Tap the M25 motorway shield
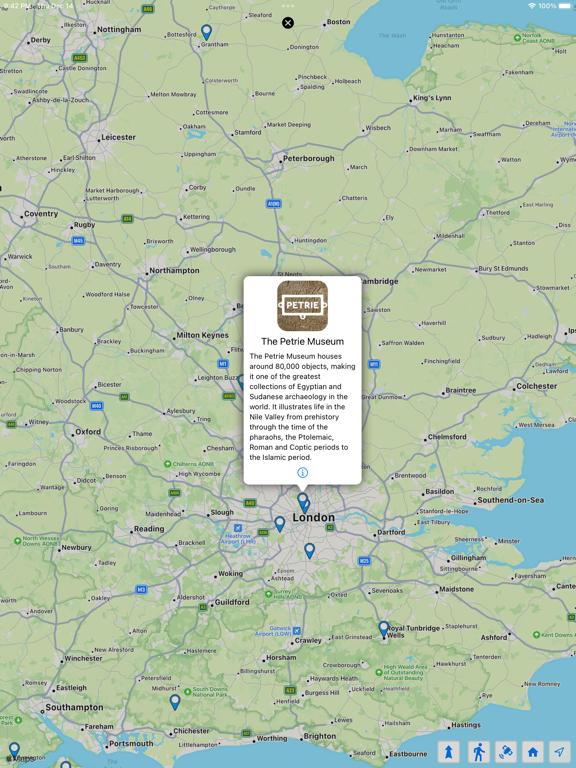Image resolution: width=576 pixels, height=768 pixels. (x=364, y=561)
